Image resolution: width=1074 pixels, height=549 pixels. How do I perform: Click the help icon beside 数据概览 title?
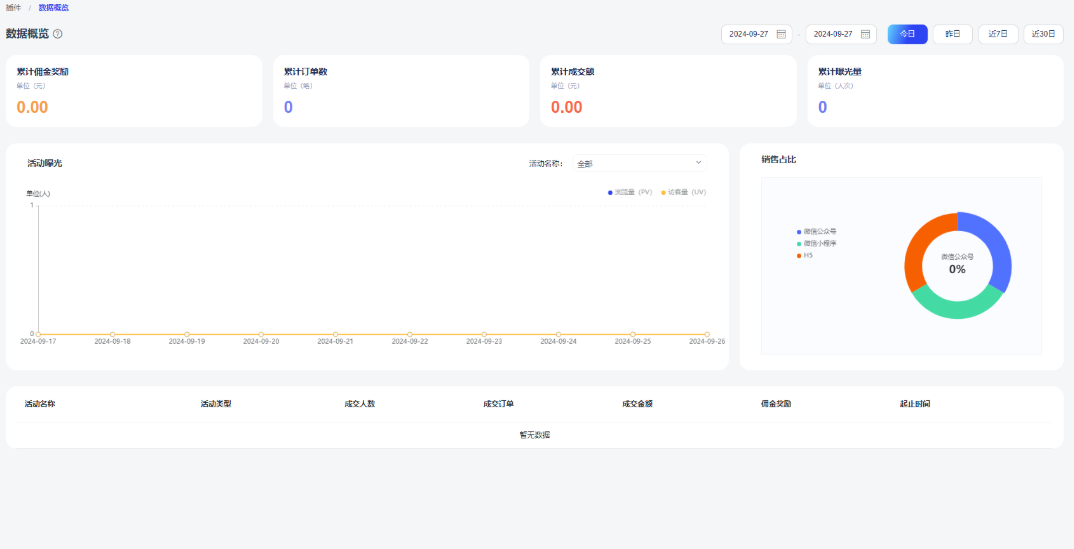pos(58,34)
